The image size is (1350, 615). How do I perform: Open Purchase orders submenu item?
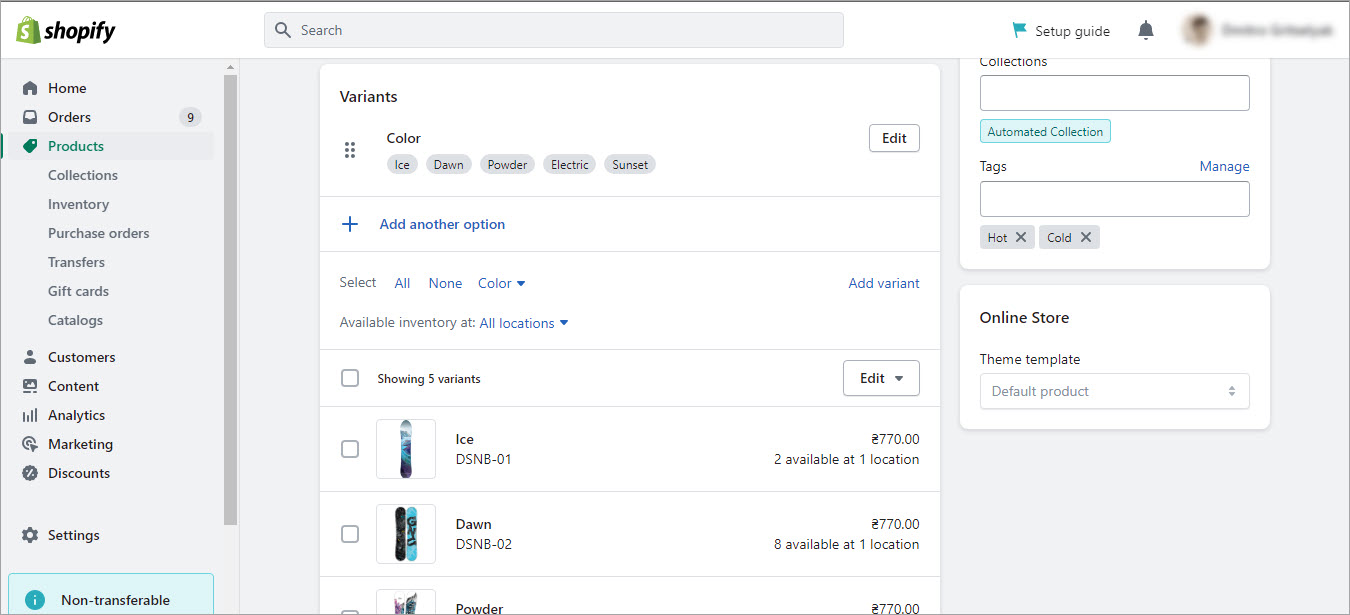coord(98,233)
